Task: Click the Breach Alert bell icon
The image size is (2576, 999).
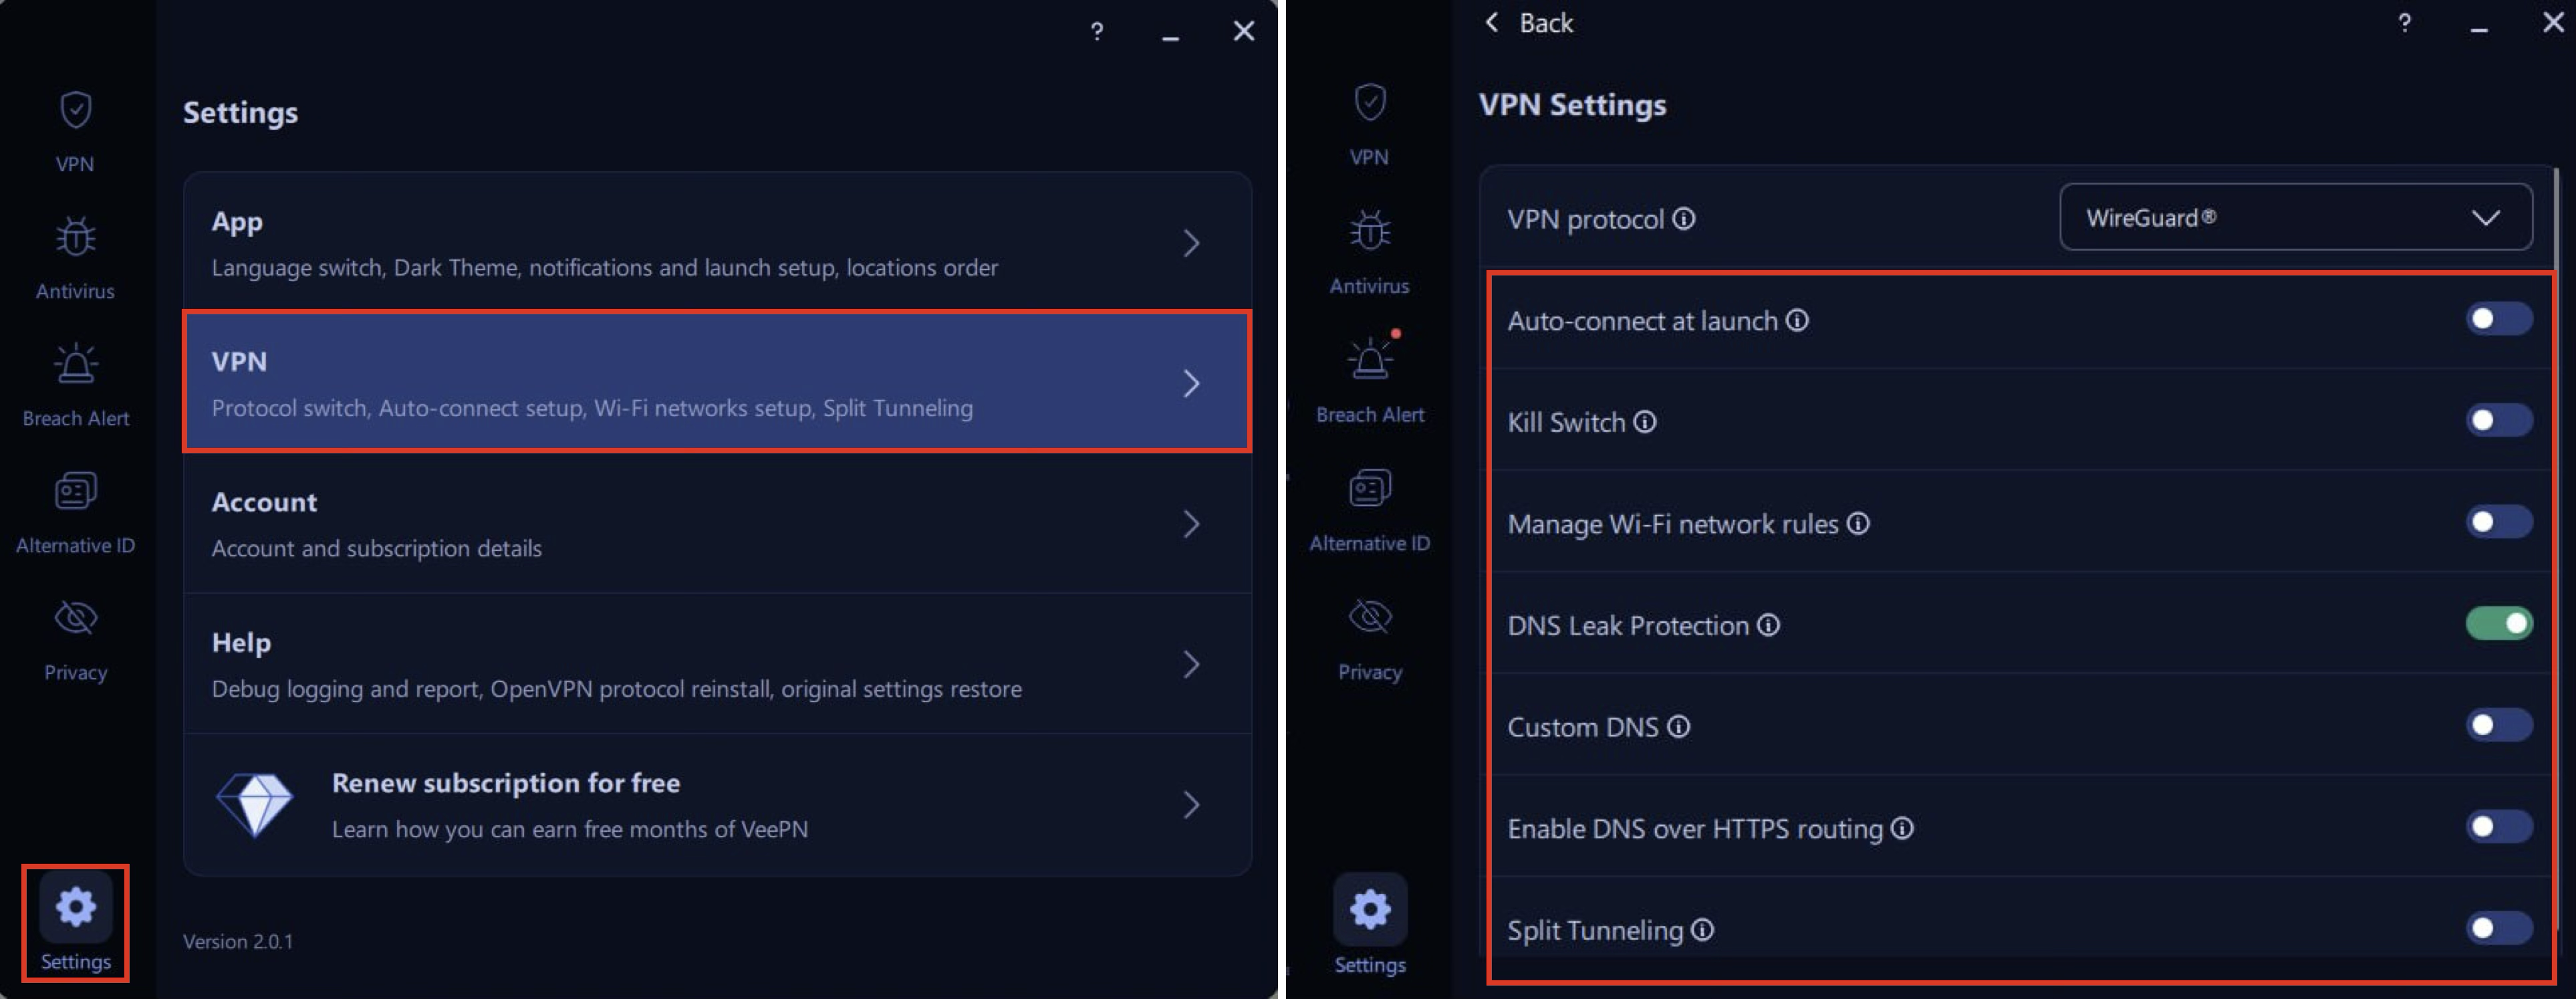Action: point(76,363)
